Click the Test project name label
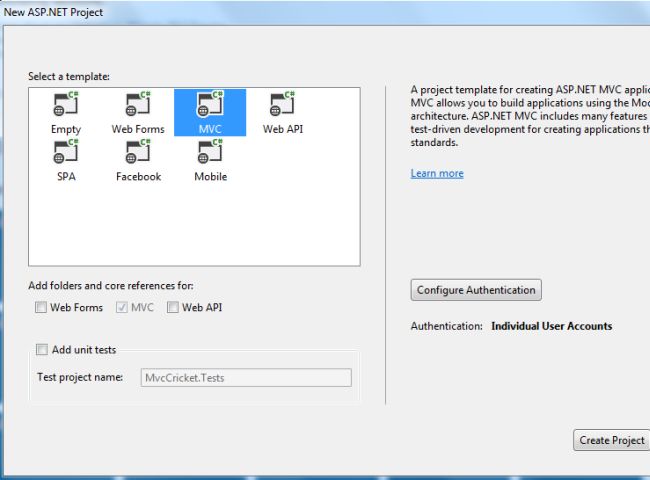 click(x=80, y=377)
